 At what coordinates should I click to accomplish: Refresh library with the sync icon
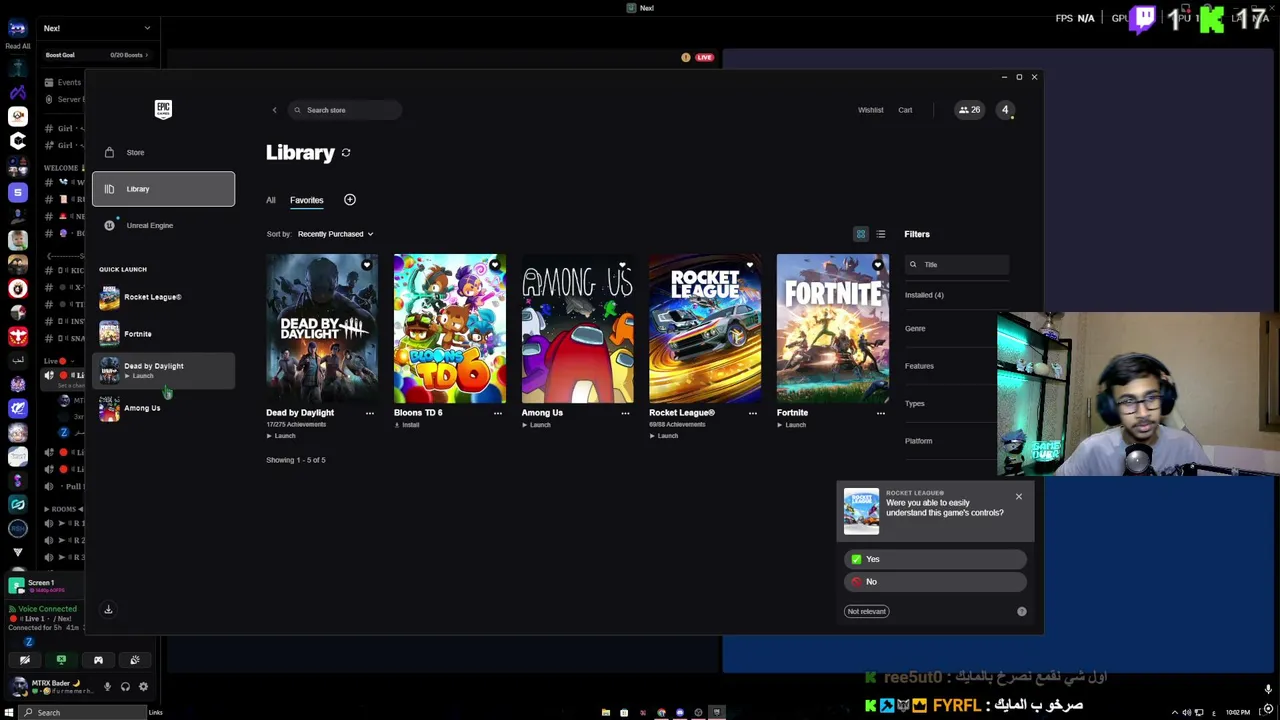tap(346, 153)
